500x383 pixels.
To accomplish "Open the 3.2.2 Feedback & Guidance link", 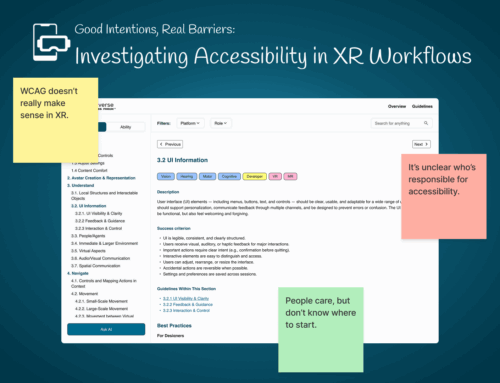I will (188, 305).
